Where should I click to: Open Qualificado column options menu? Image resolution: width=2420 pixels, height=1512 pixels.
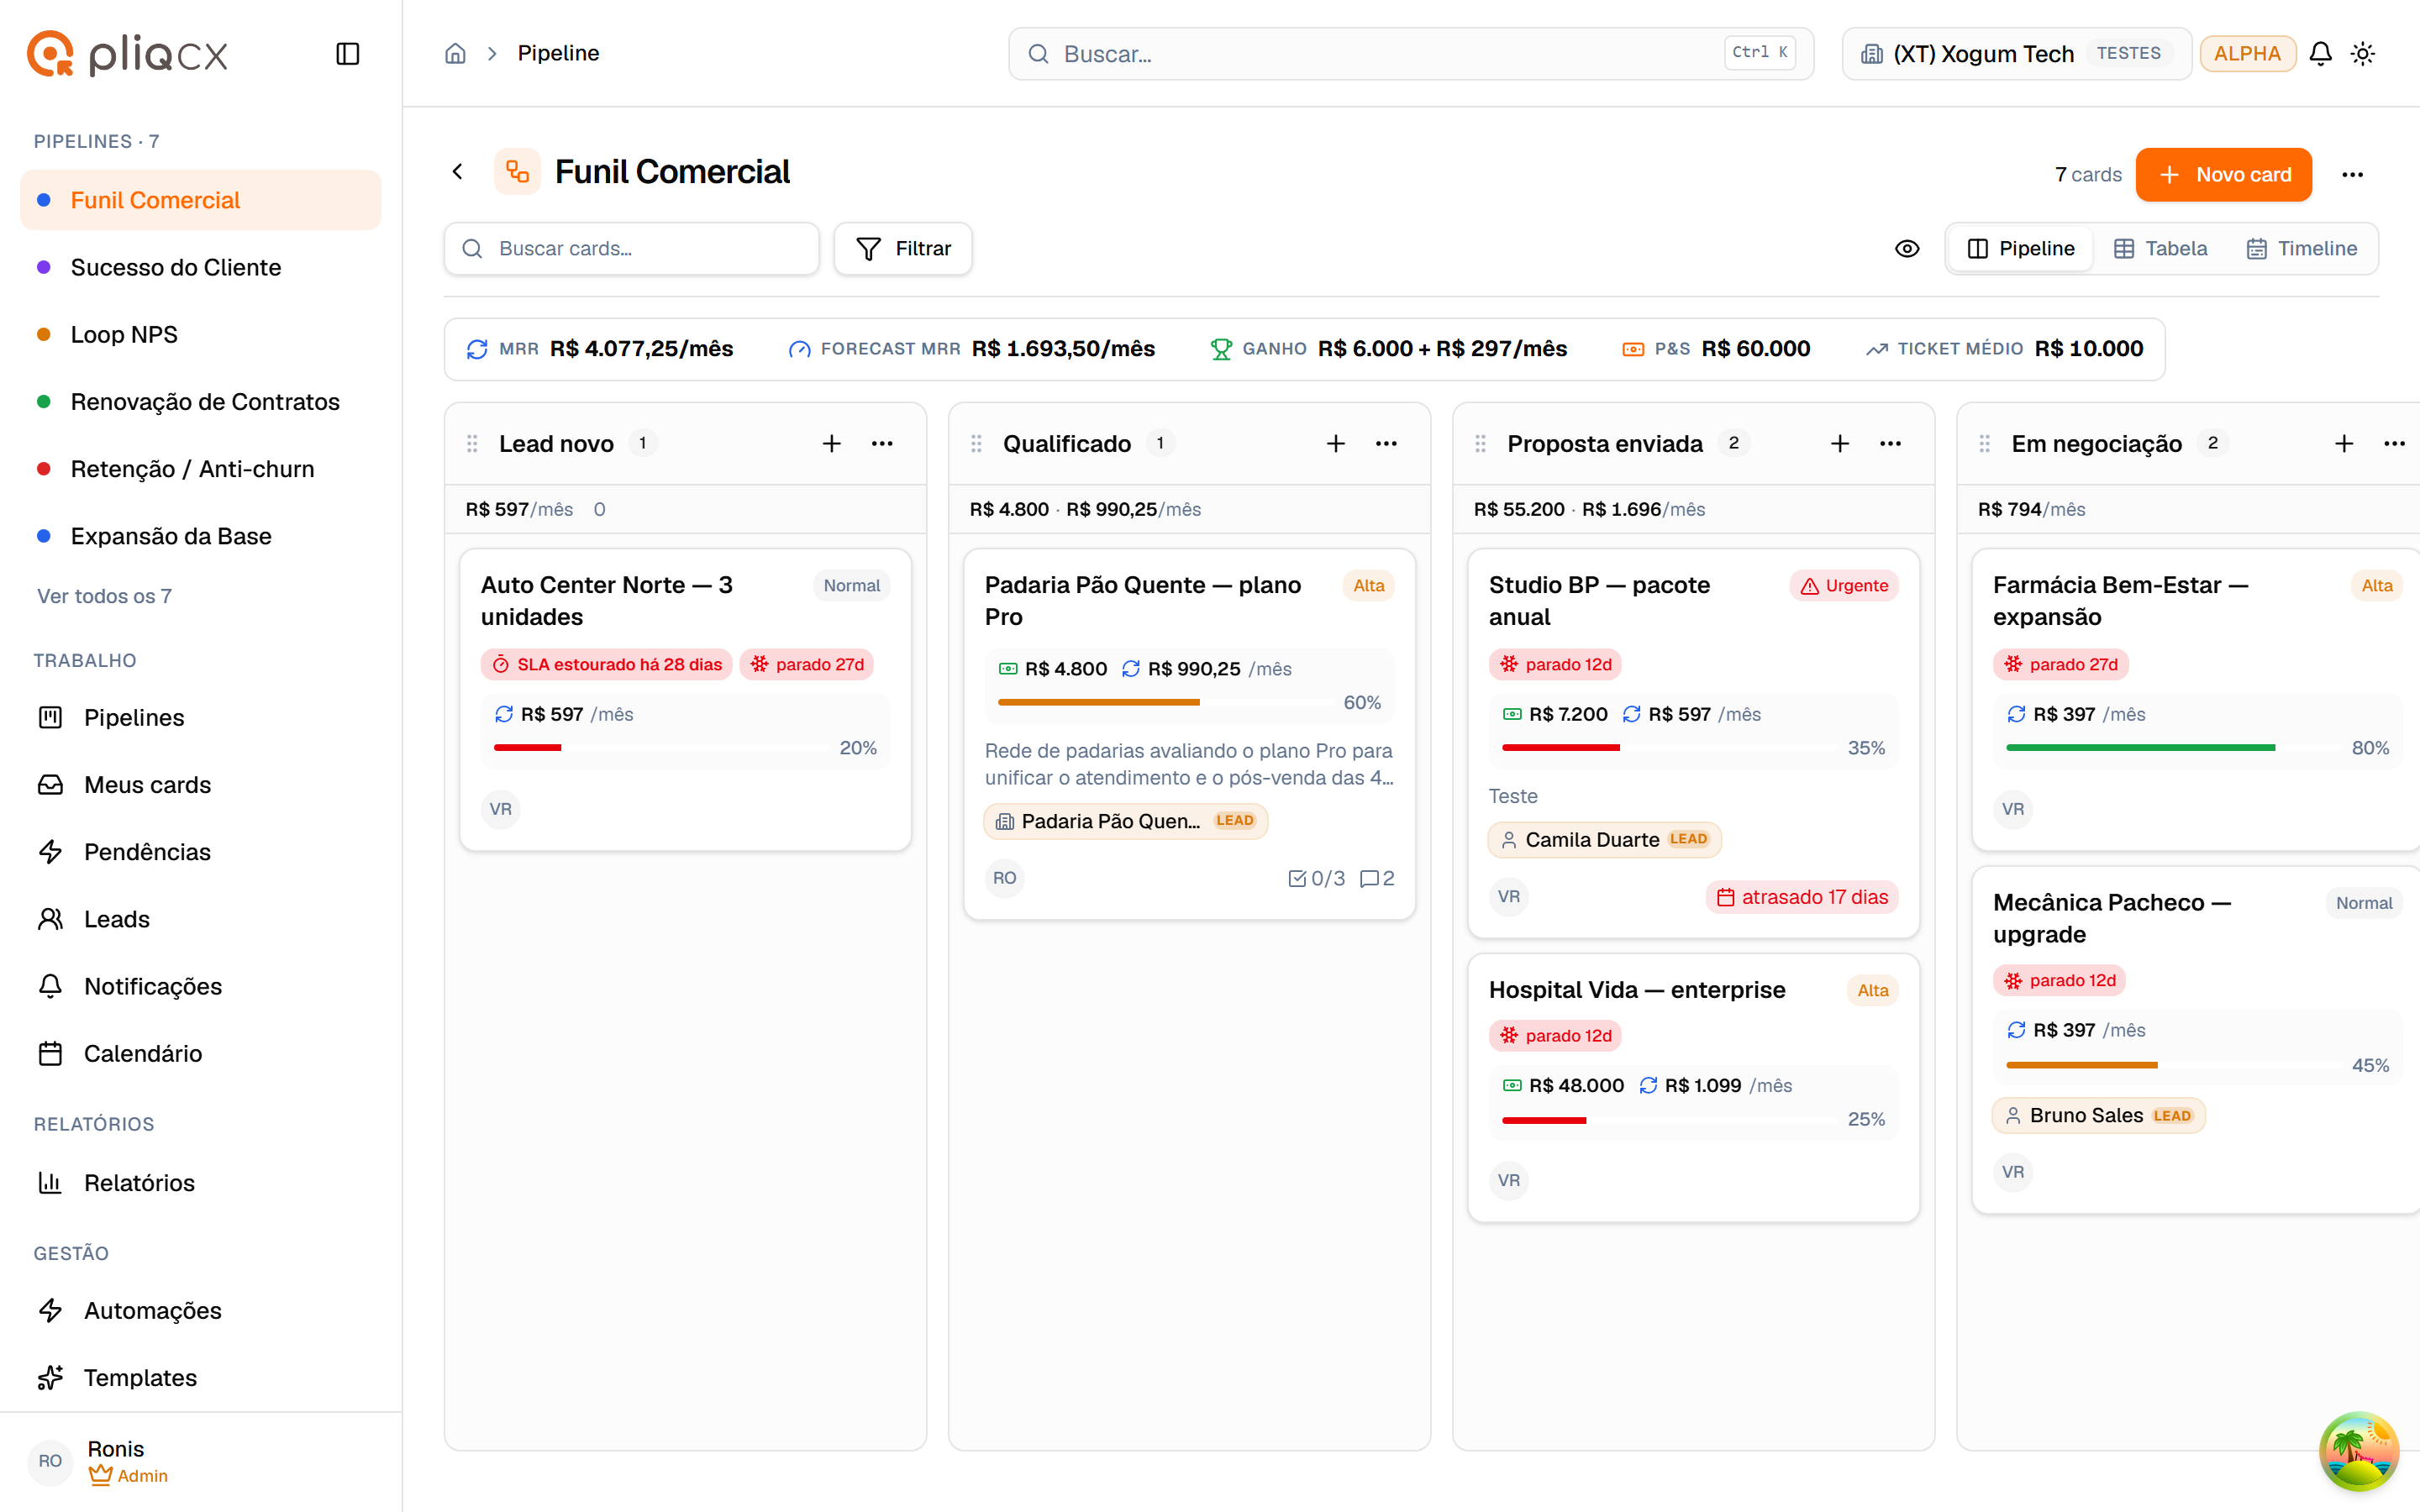click(x=1386, y=443)
